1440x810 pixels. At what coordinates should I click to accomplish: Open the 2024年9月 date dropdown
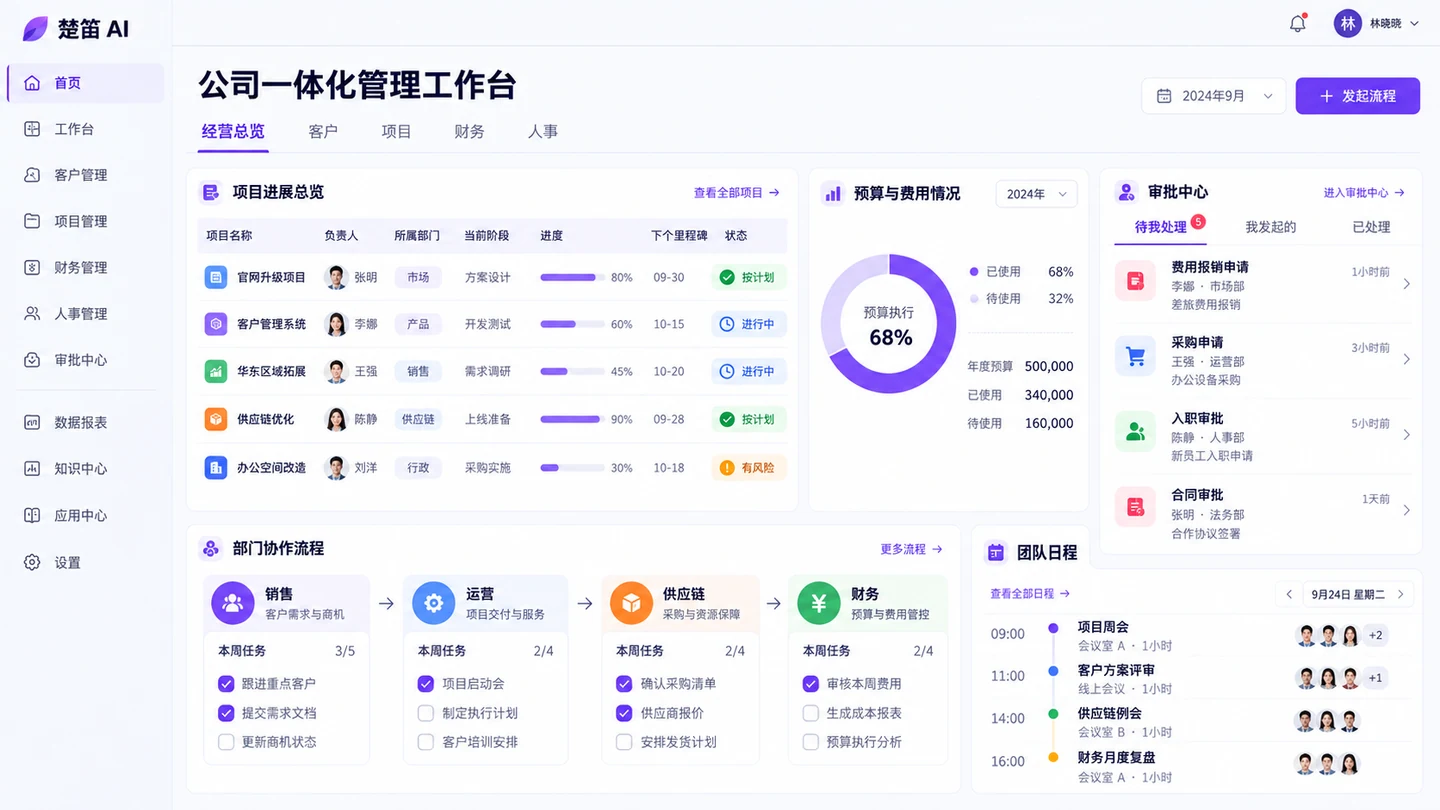[1214, 96]
